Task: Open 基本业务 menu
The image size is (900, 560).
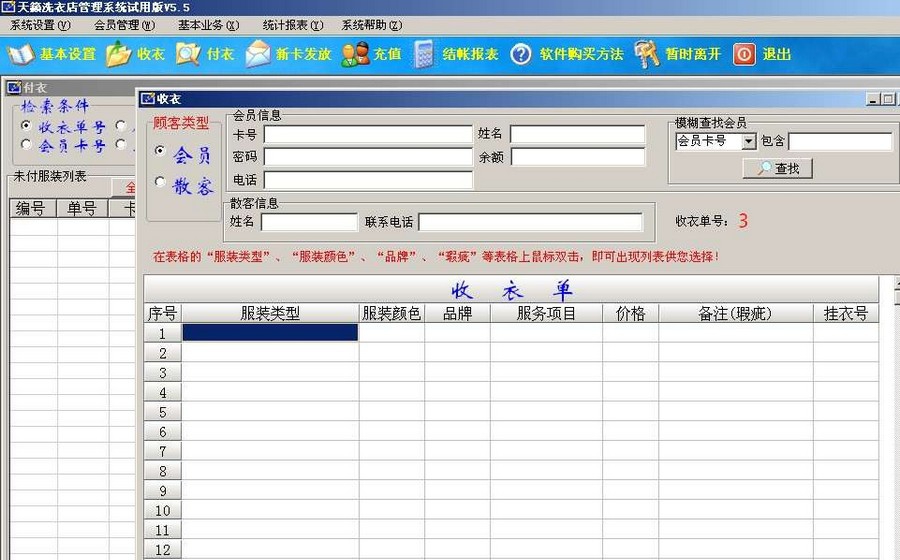Action: [208, 25]
